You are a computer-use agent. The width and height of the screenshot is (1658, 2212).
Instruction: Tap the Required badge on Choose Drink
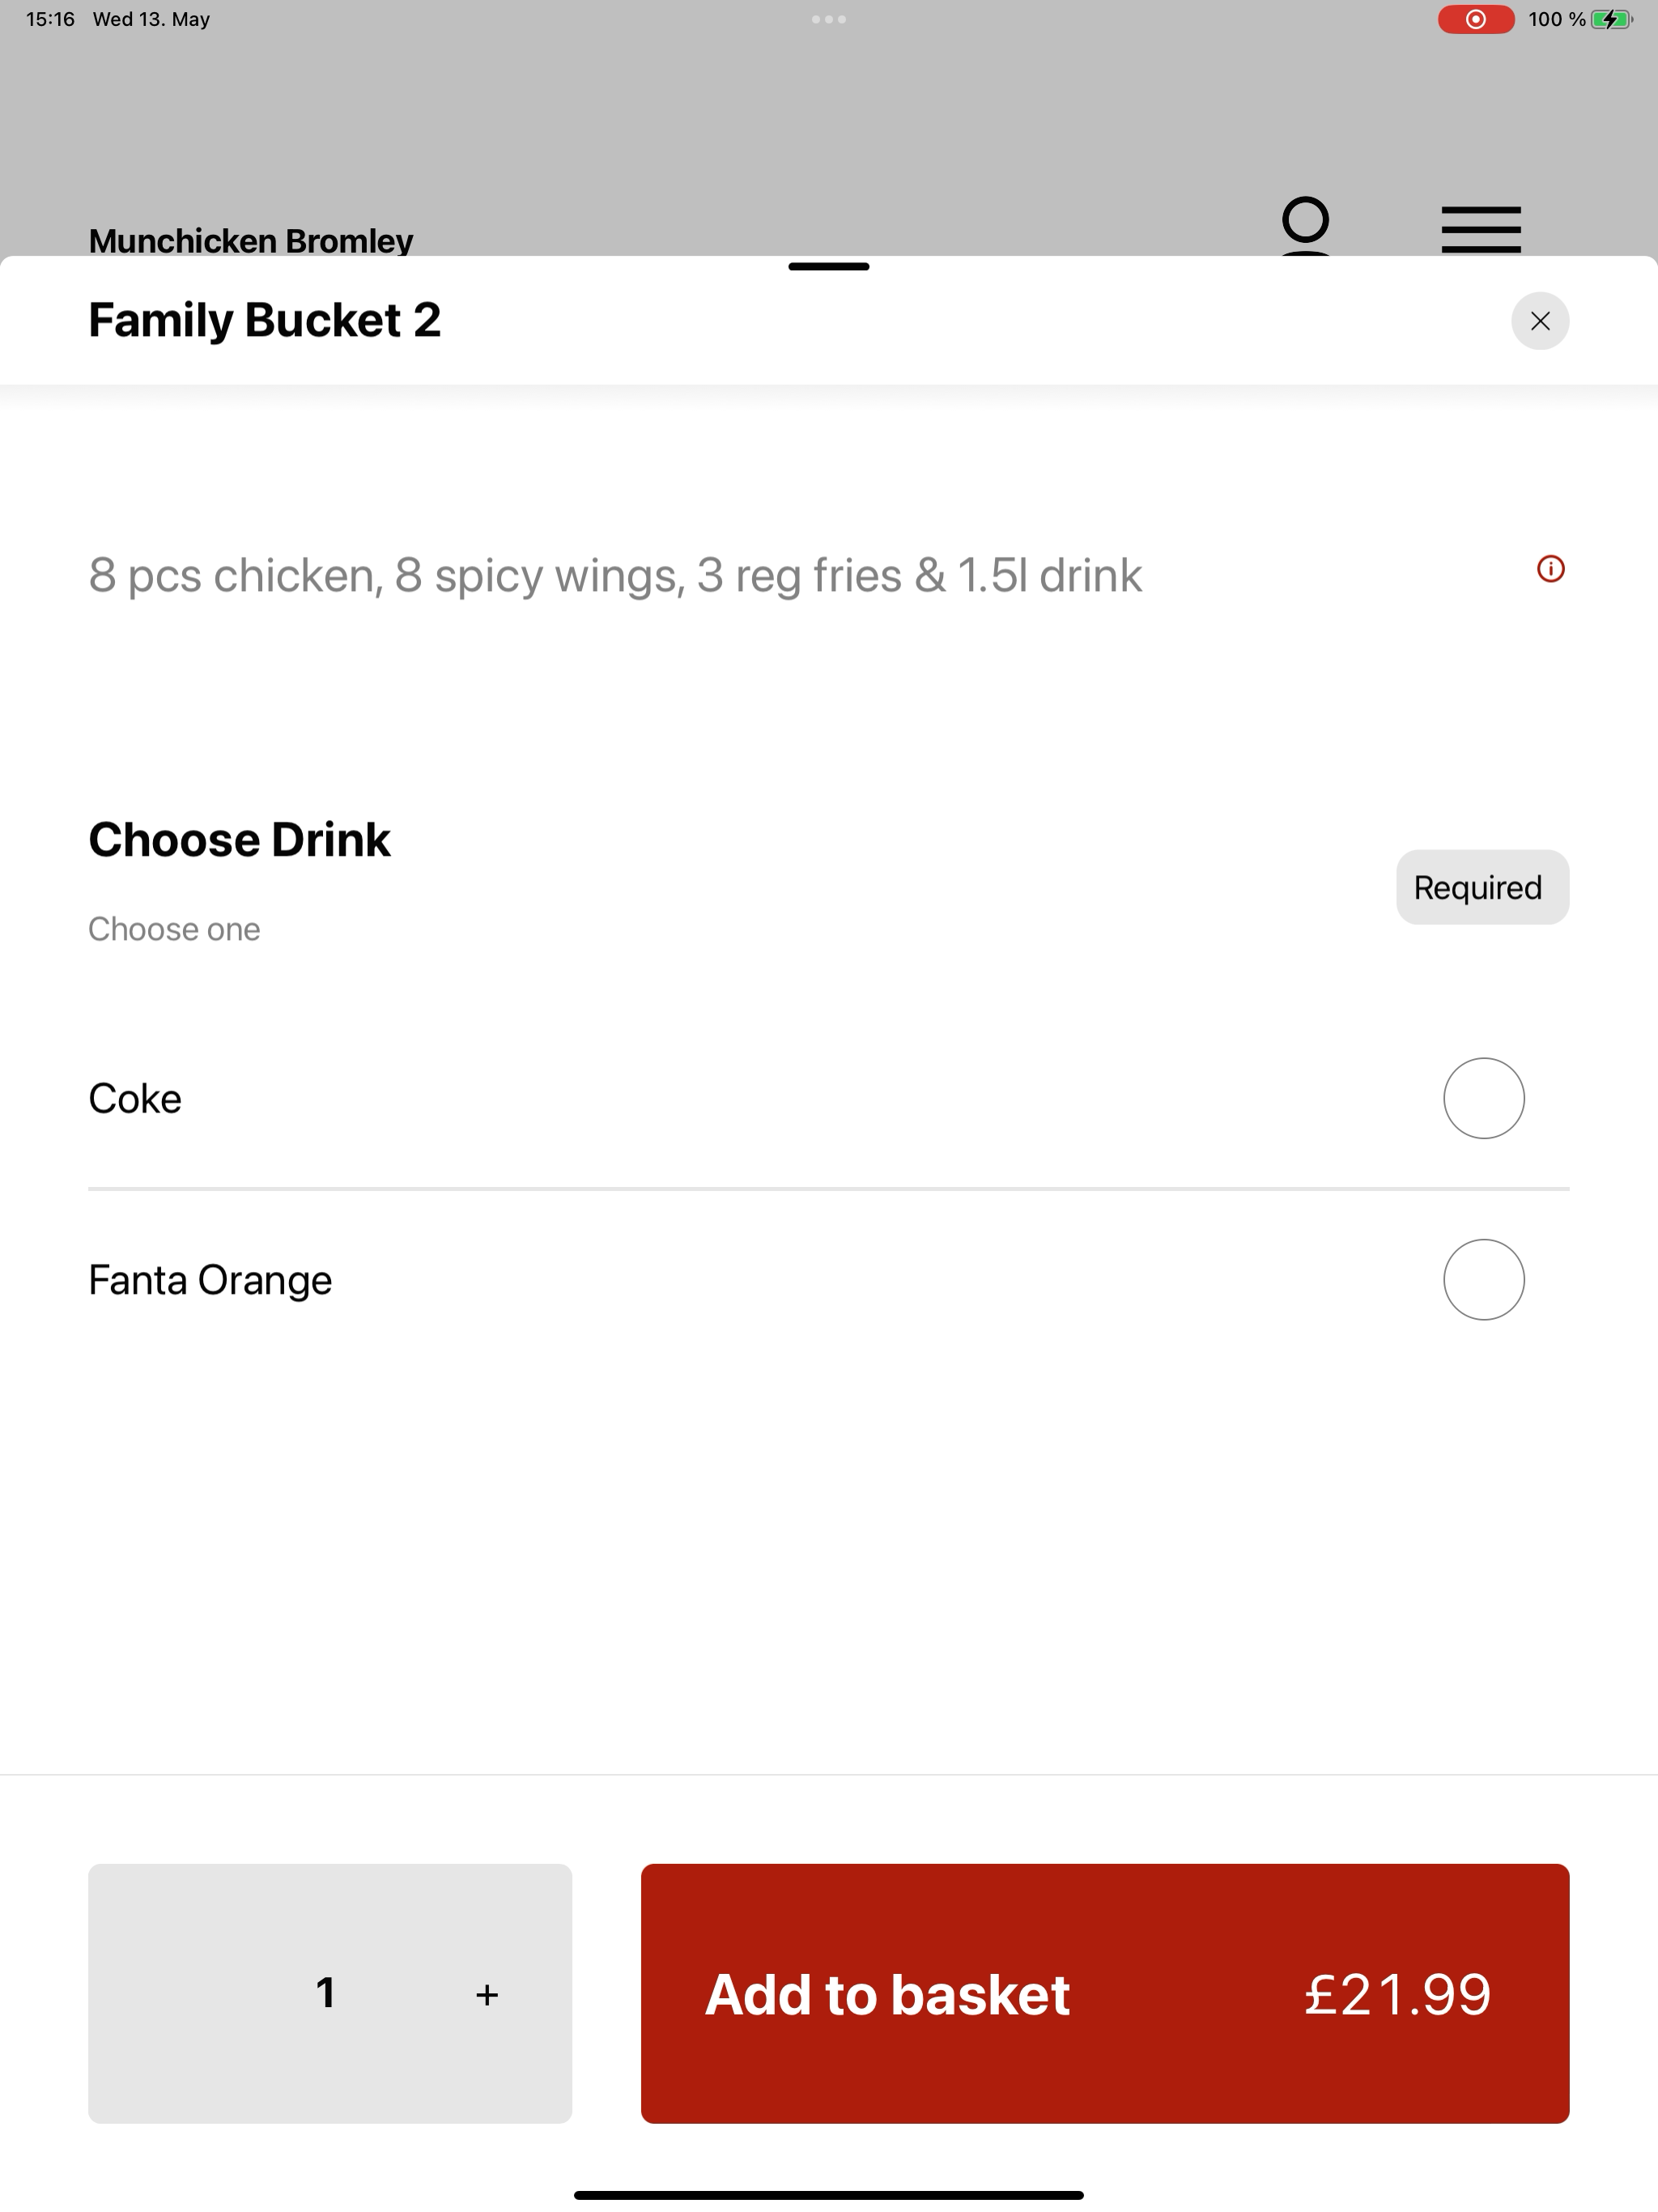[1482, 887]
